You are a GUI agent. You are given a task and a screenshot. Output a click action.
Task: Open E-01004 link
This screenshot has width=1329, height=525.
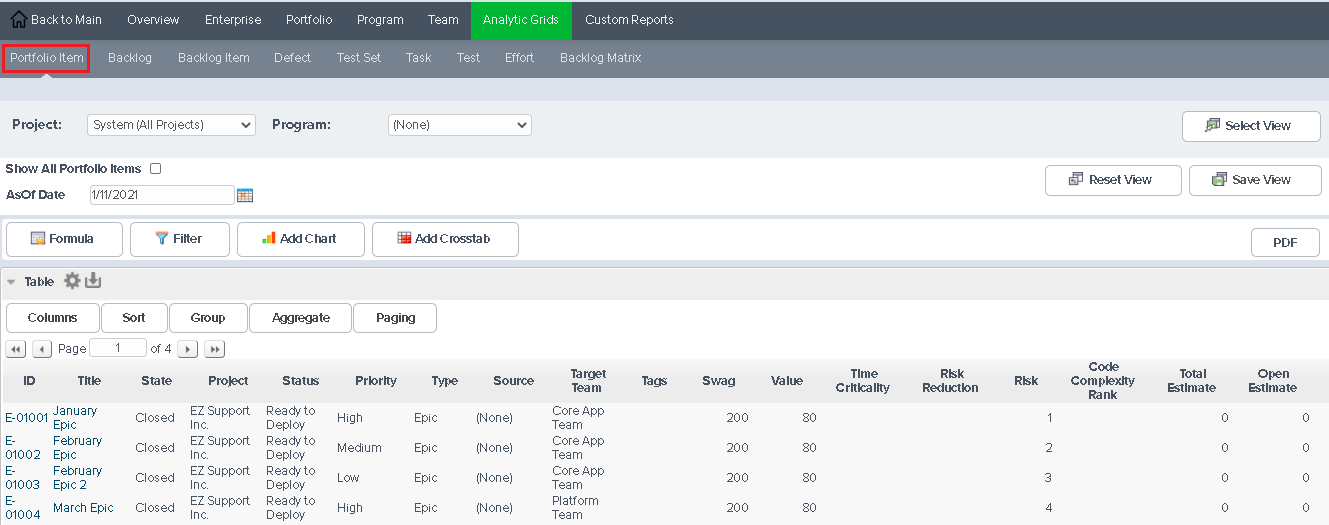click(x=23, y=508)
